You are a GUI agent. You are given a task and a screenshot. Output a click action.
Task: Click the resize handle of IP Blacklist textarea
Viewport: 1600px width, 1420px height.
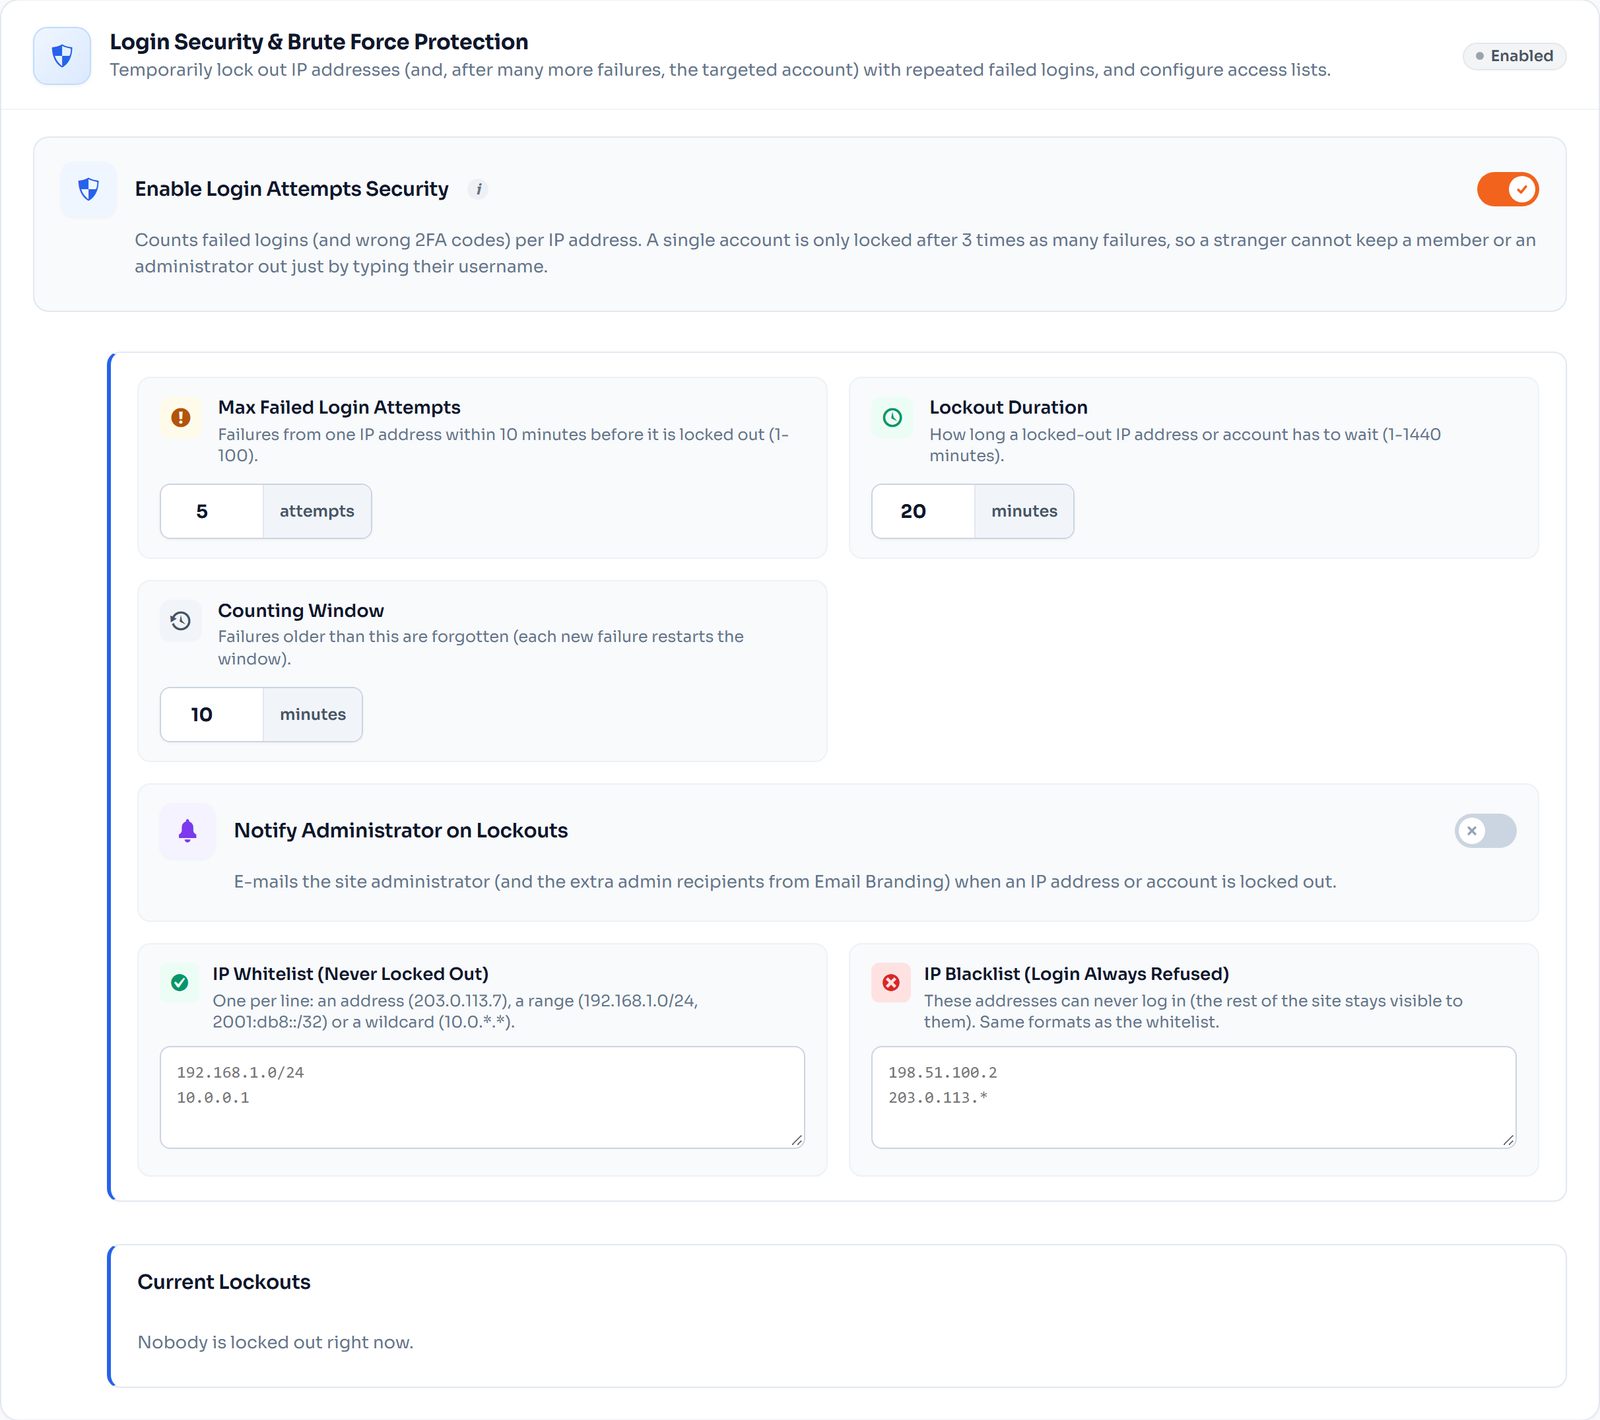(1509, 1140)
